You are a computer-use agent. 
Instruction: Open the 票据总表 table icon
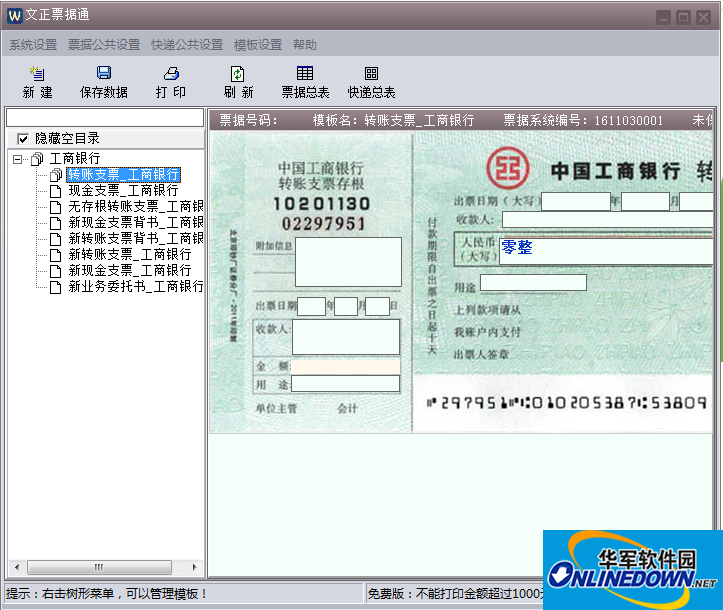pos(305,73)
